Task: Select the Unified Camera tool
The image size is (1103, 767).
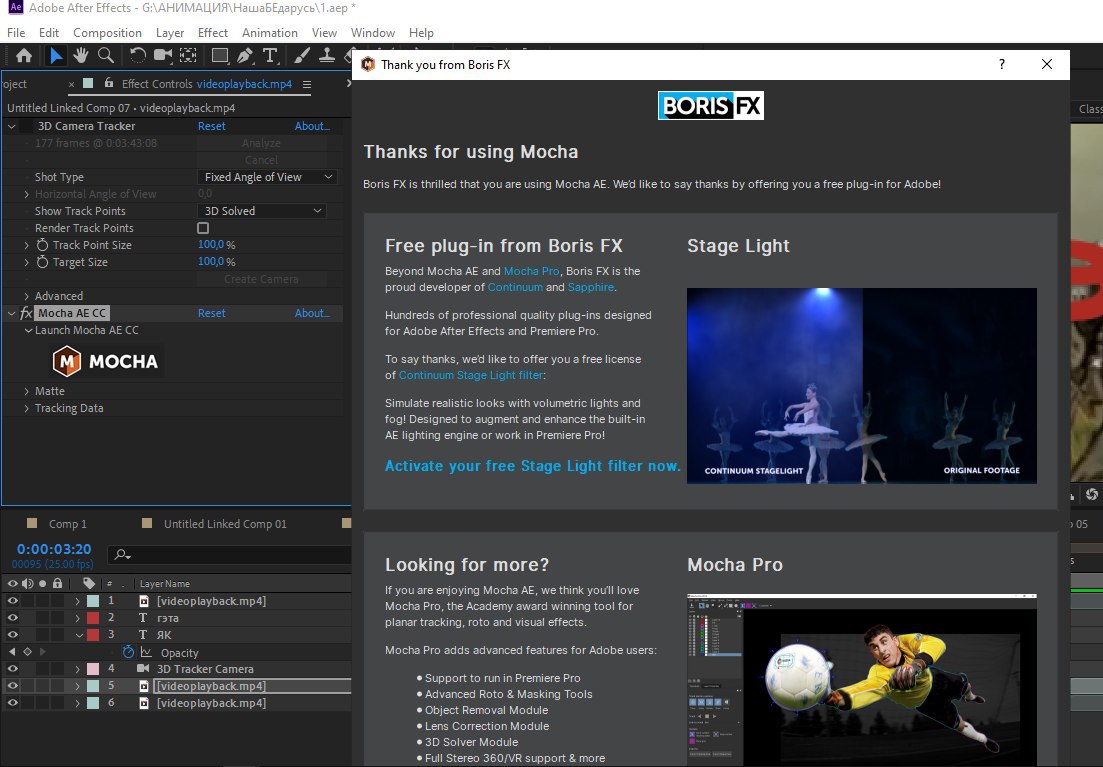Action: tap(163, 56)
